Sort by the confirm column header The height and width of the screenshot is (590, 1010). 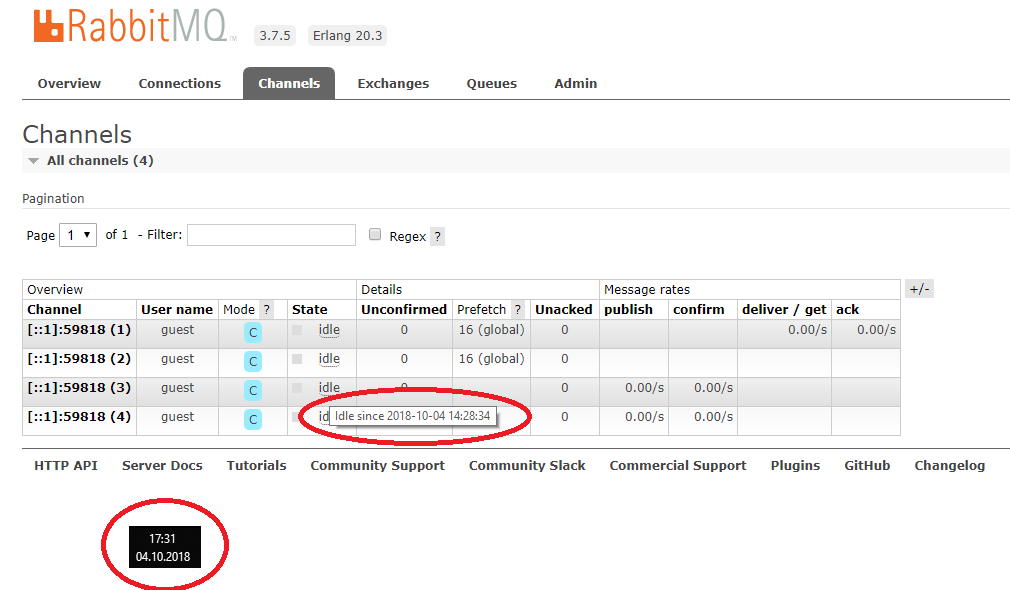coord(698,310)
